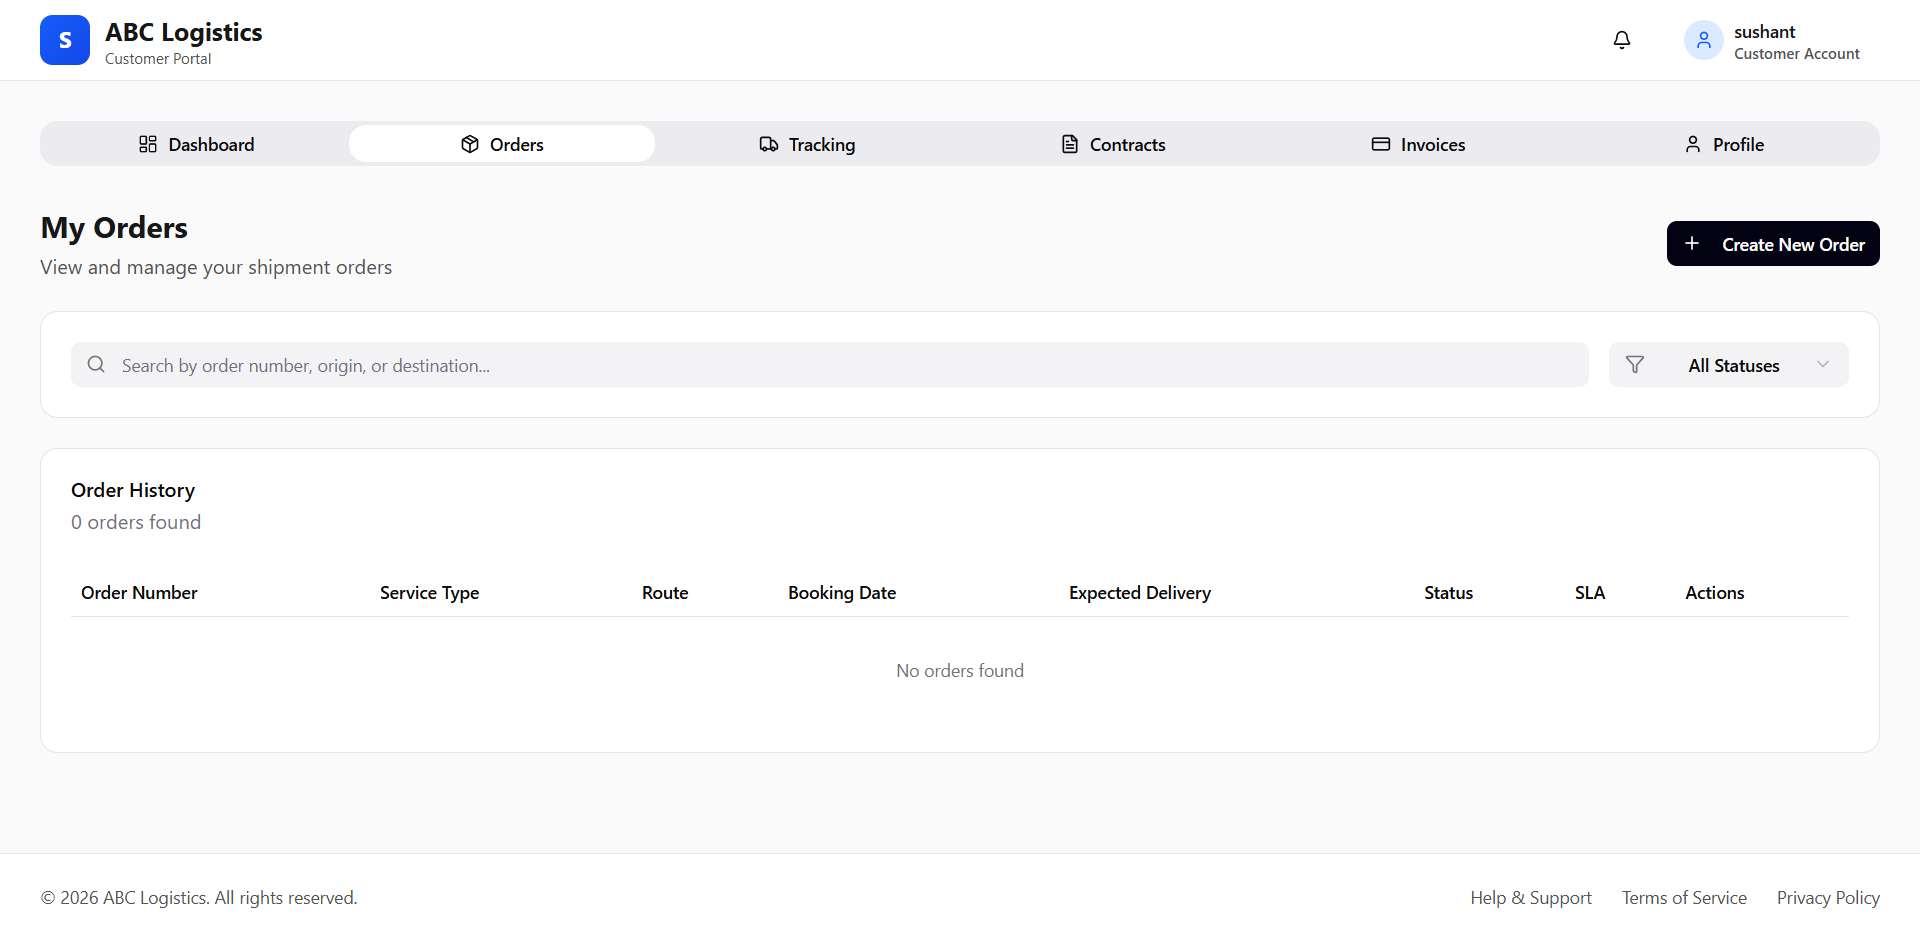Screen dimensions: 1920x938
Task: Expand status filter using chevron arrow
Action: pos(1822,365)
